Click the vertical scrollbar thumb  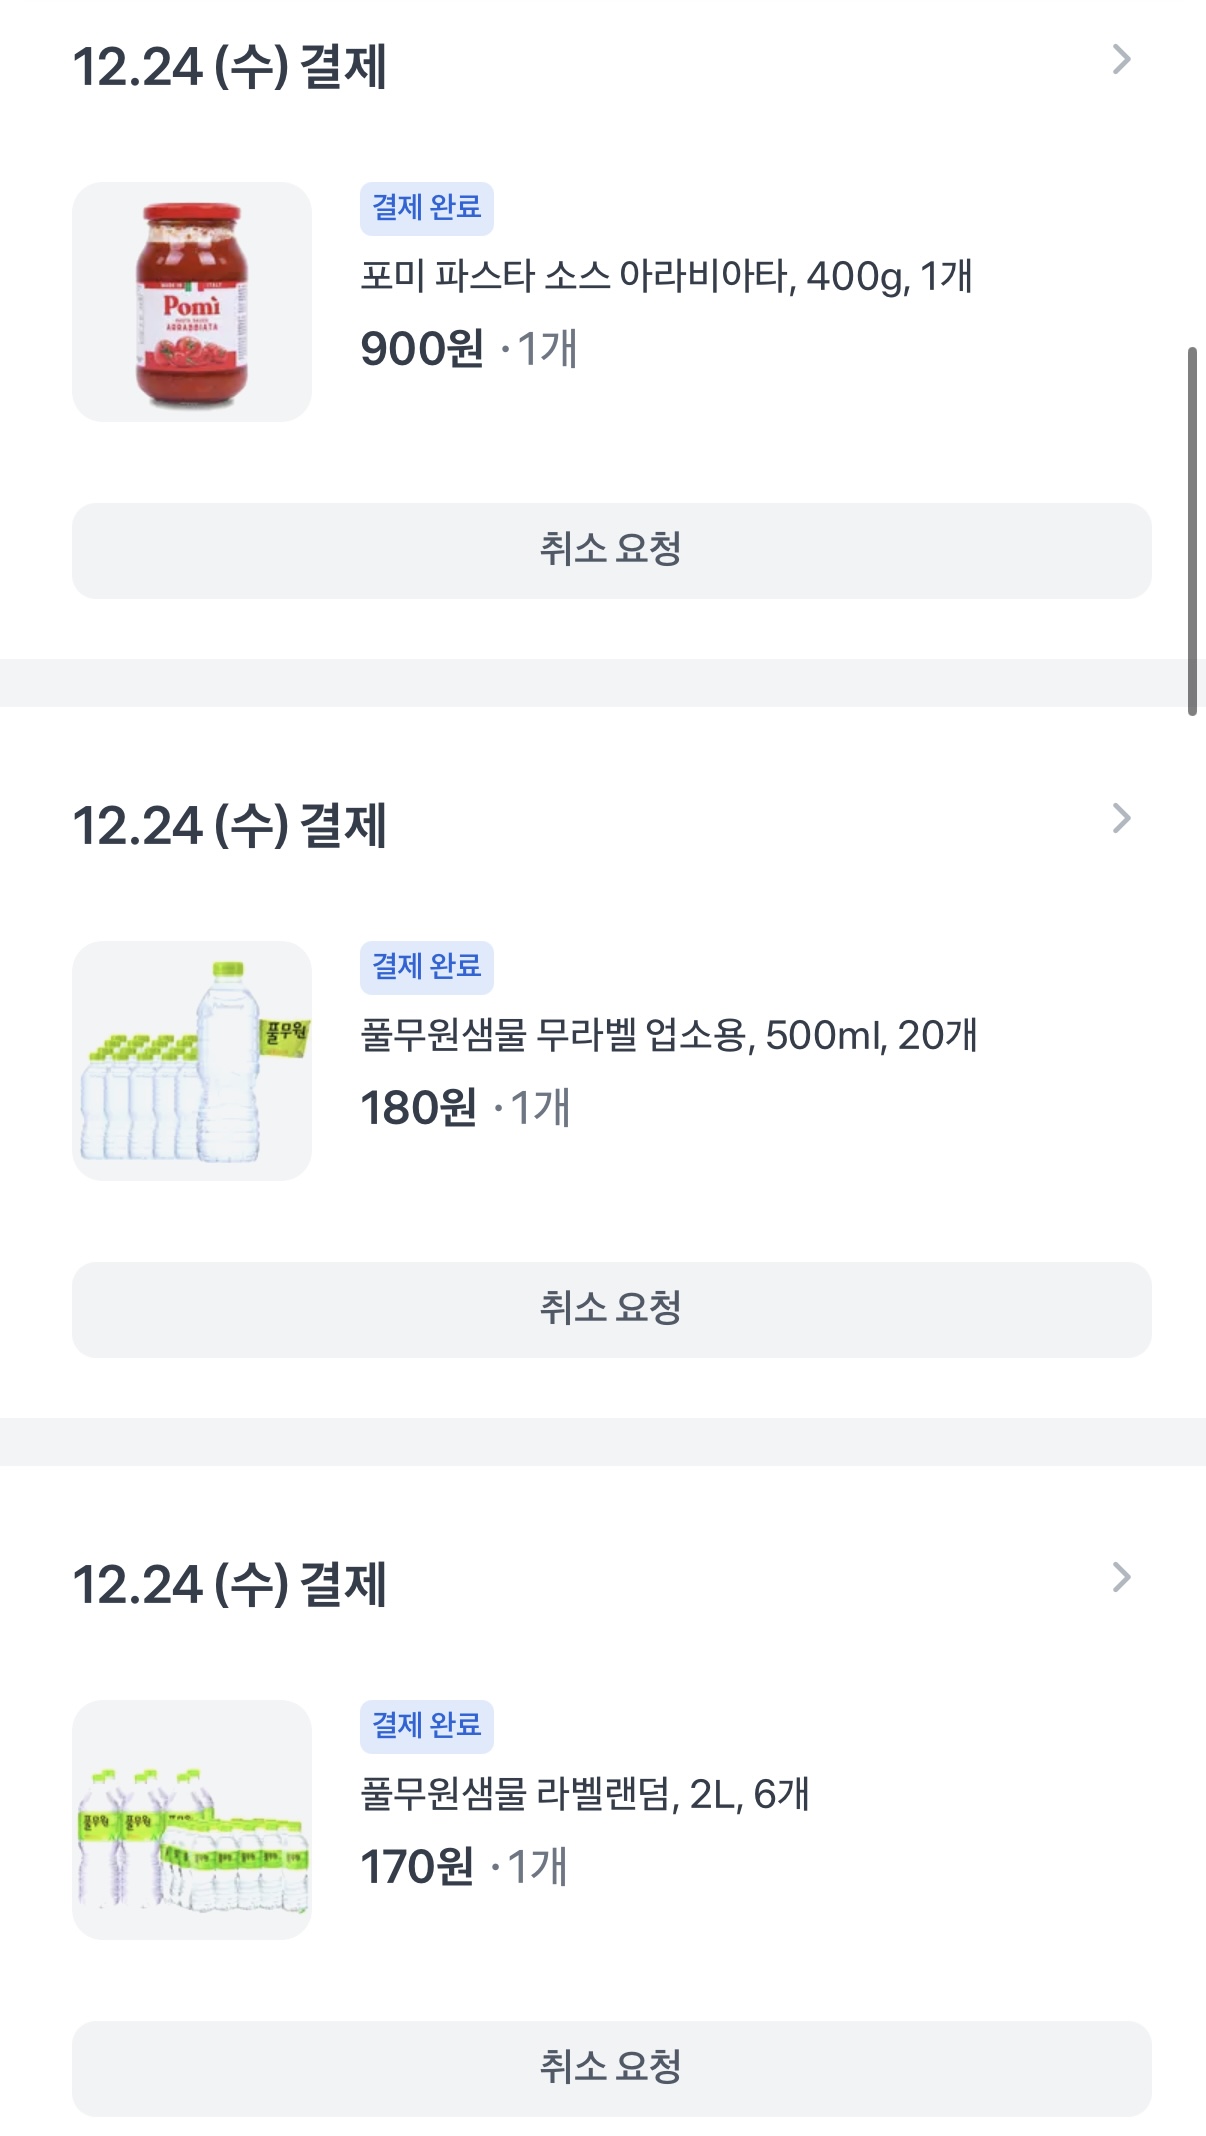click(x=1192, y=531)
